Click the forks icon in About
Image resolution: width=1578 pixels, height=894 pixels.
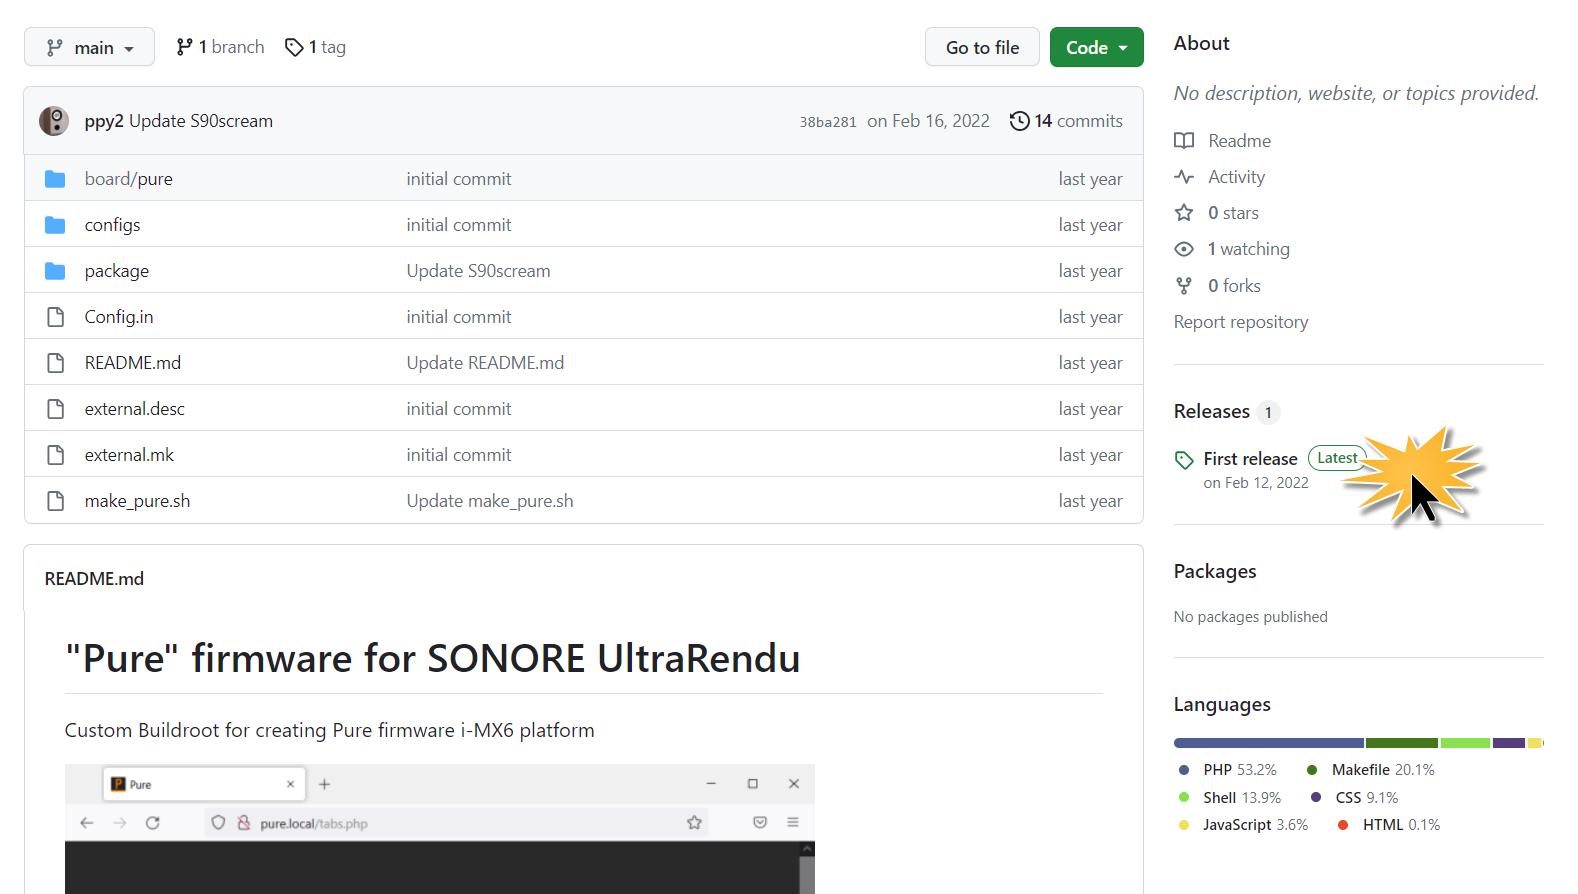click(x=1184, y=286)
